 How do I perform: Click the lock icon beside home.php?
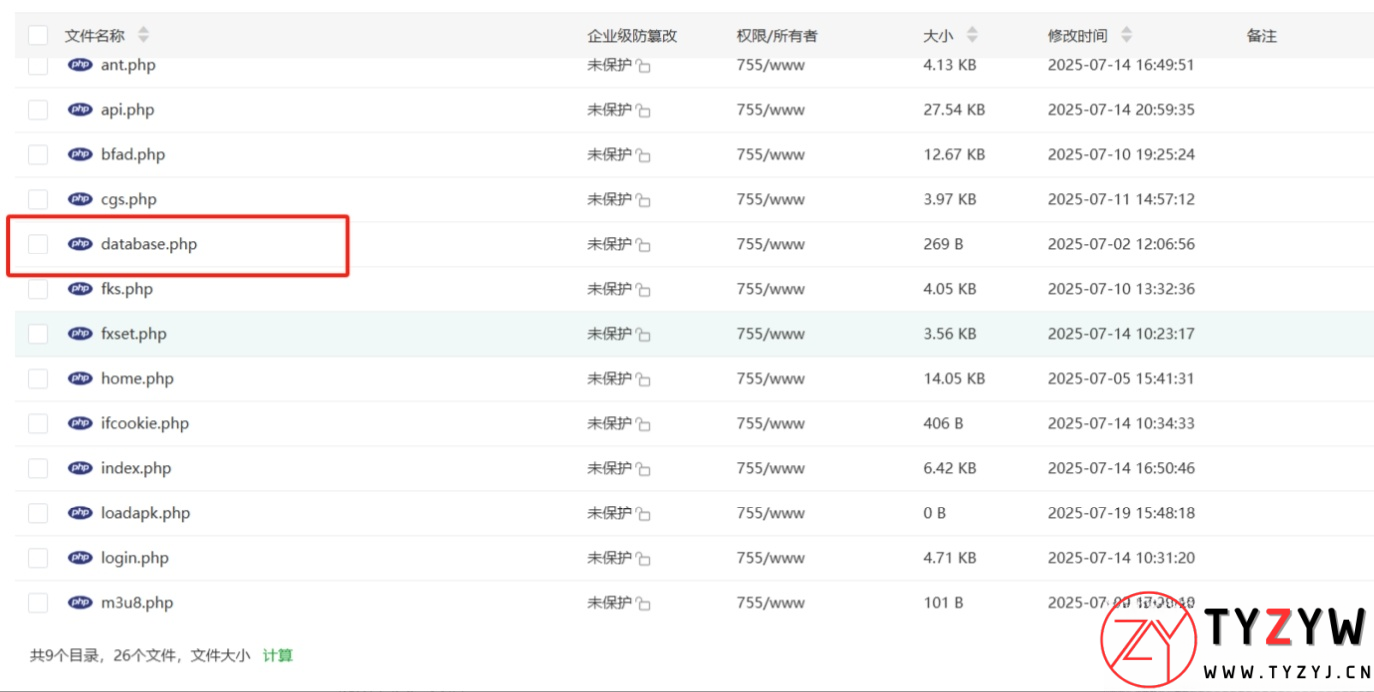(641, 379)
